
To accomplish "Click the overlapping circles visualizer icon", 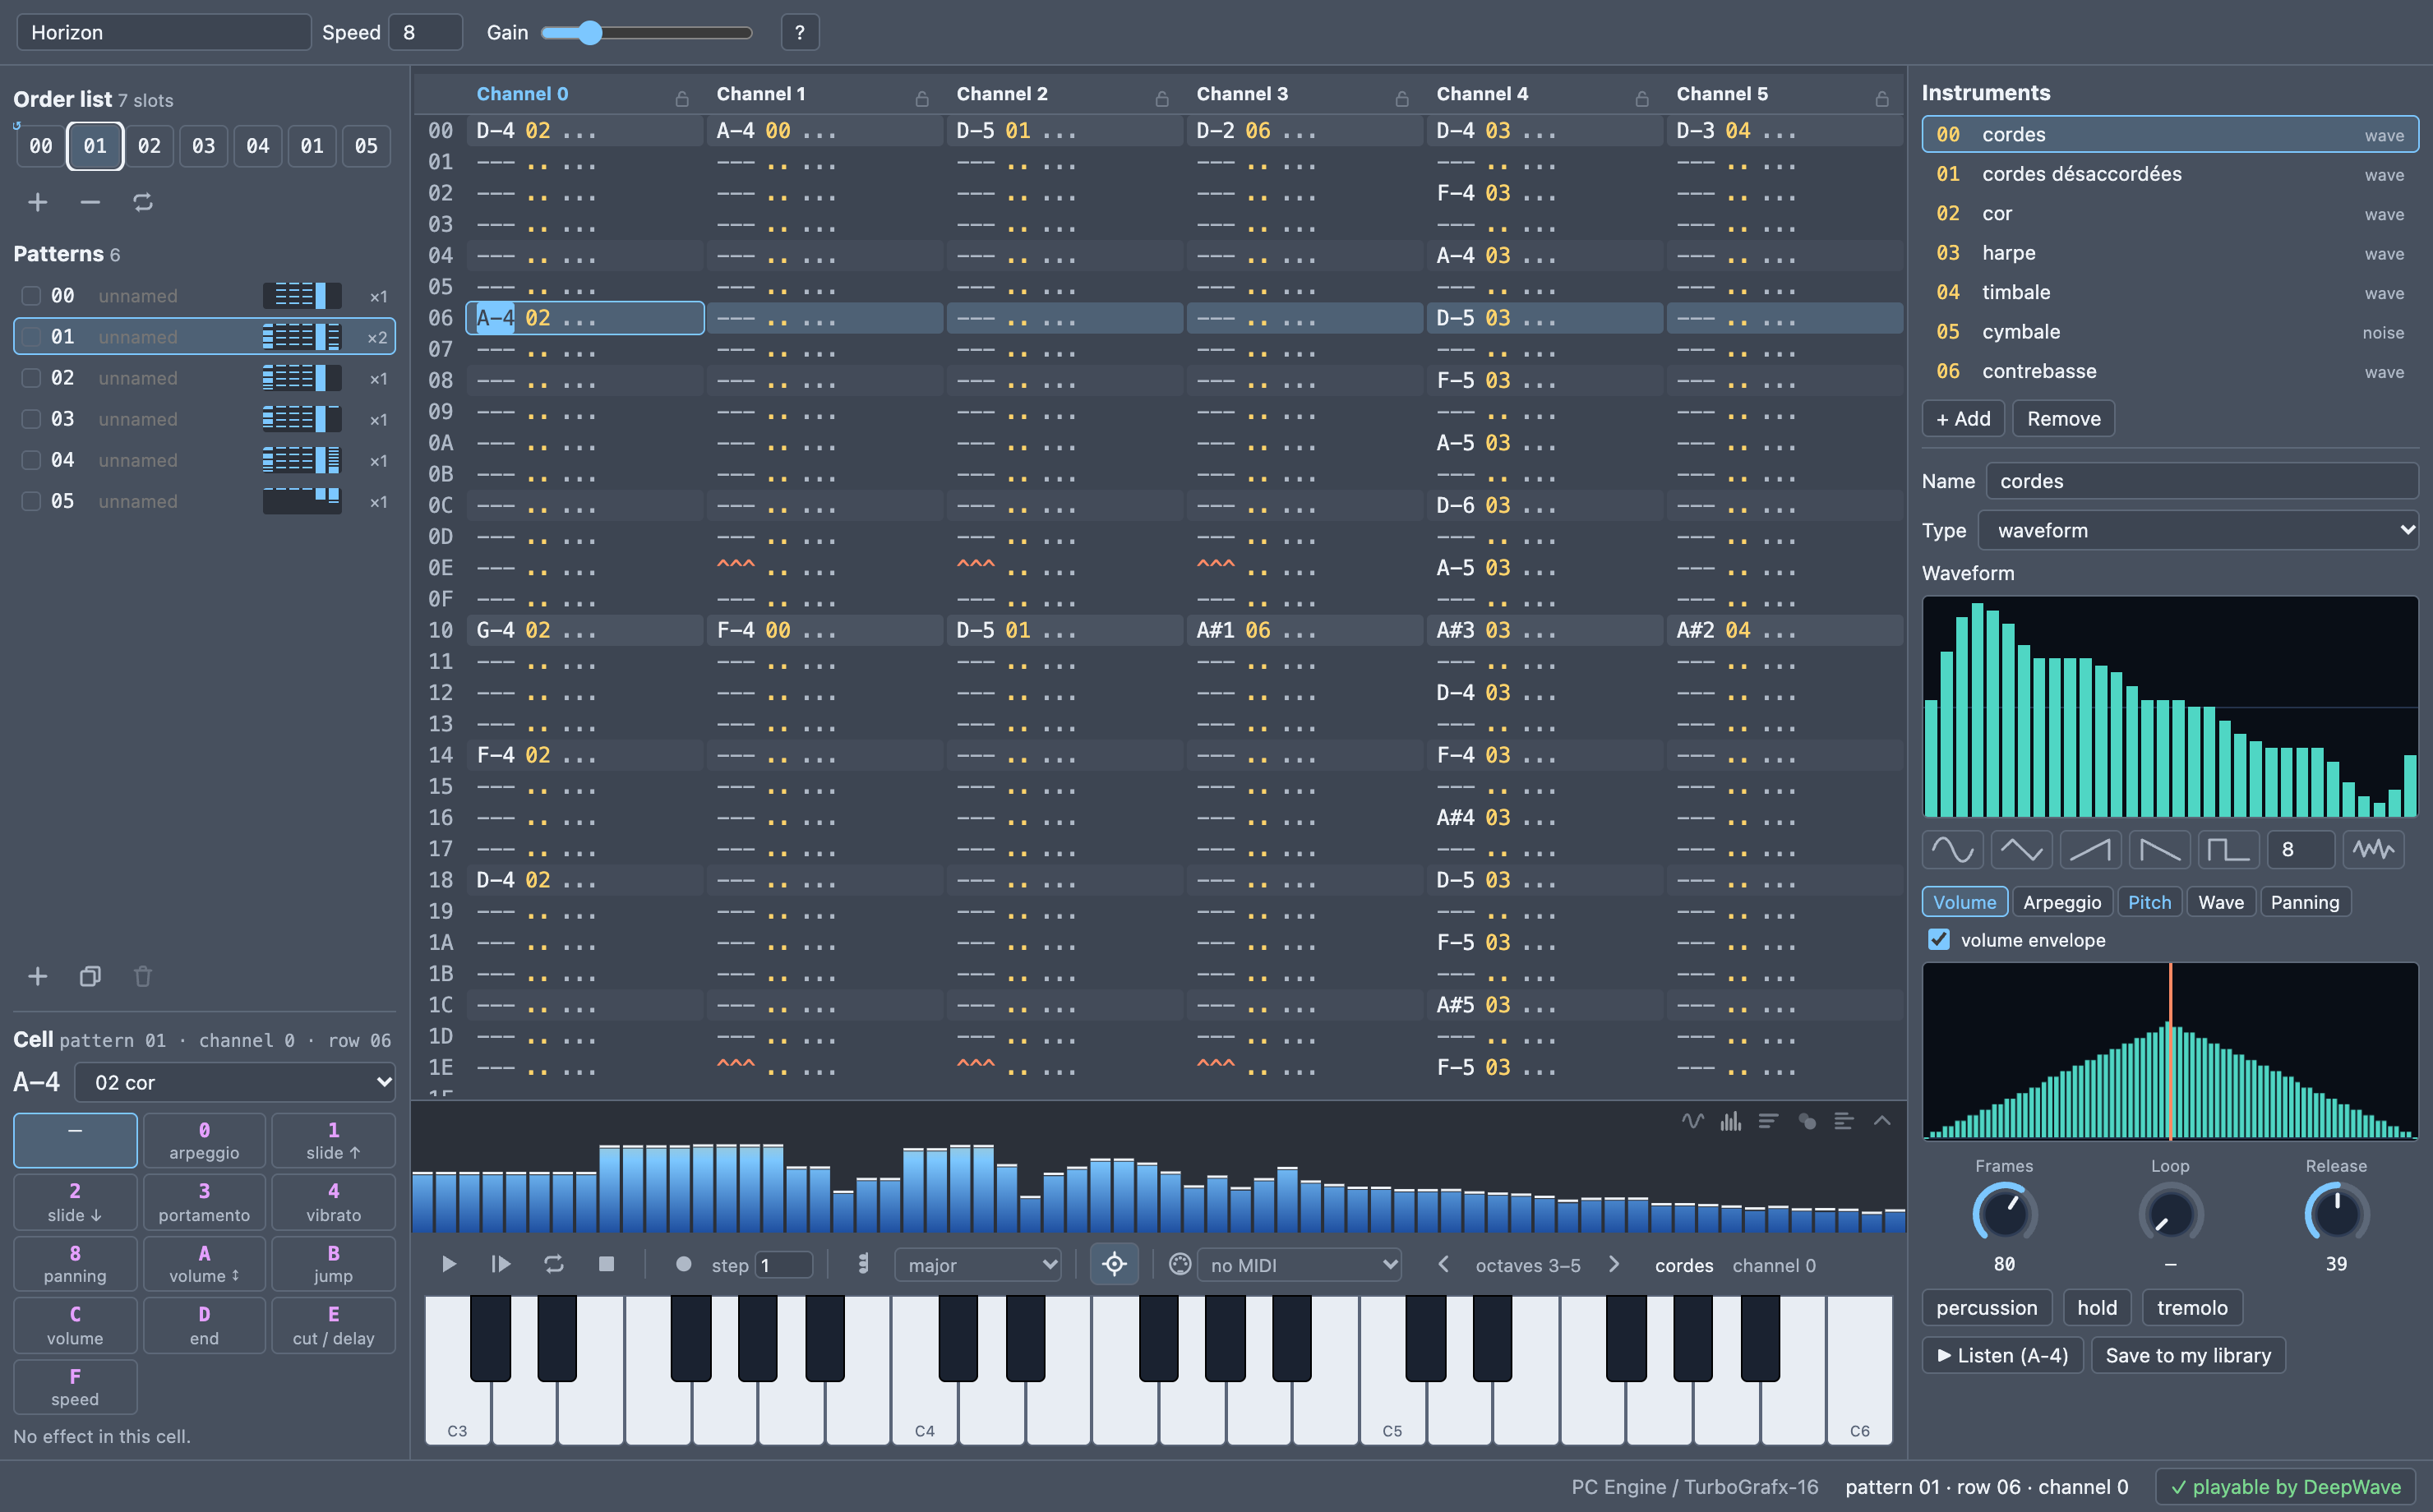I will tap(1806, 1121).
